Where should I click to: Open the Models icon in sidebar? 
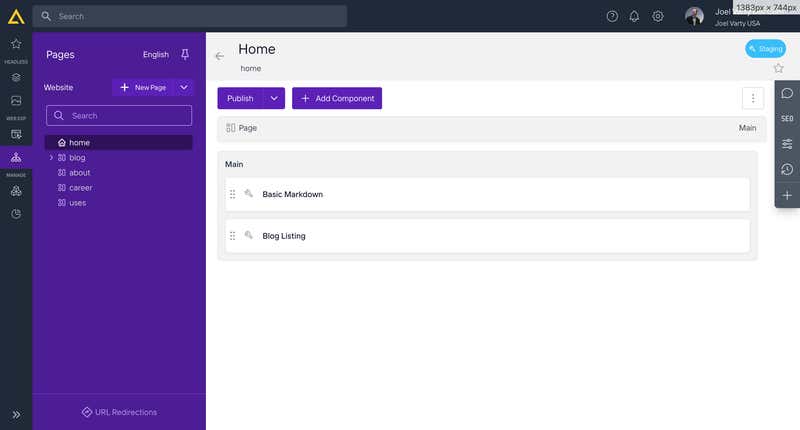point(16,191)
